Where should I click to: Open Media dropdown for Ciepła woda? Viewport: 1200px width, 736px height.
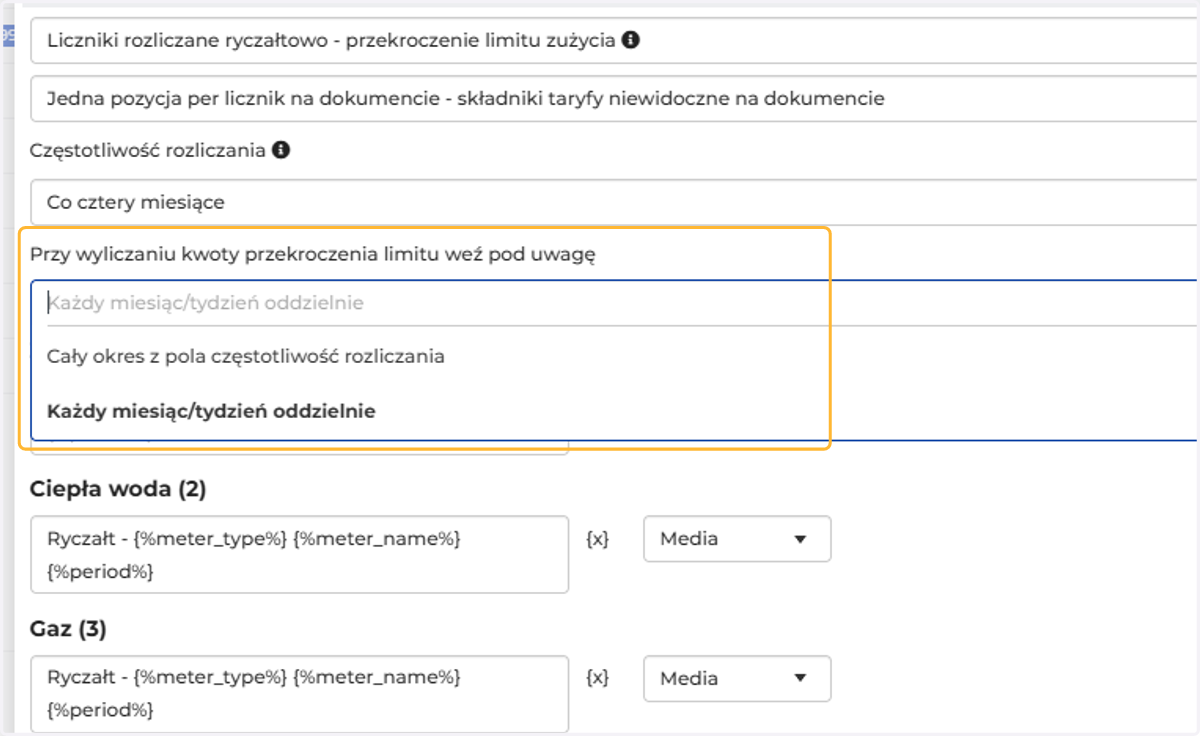click(737, 539)
